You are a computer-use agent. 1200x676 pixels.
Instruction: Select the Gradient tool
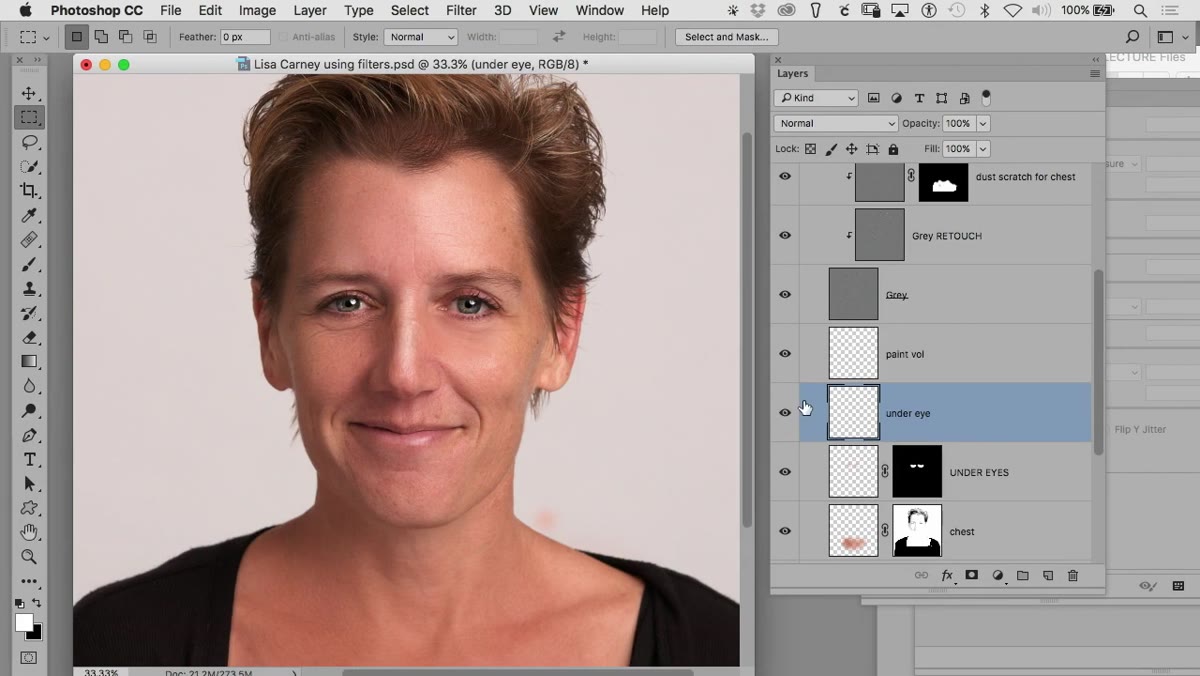click(x=29, y=362)
